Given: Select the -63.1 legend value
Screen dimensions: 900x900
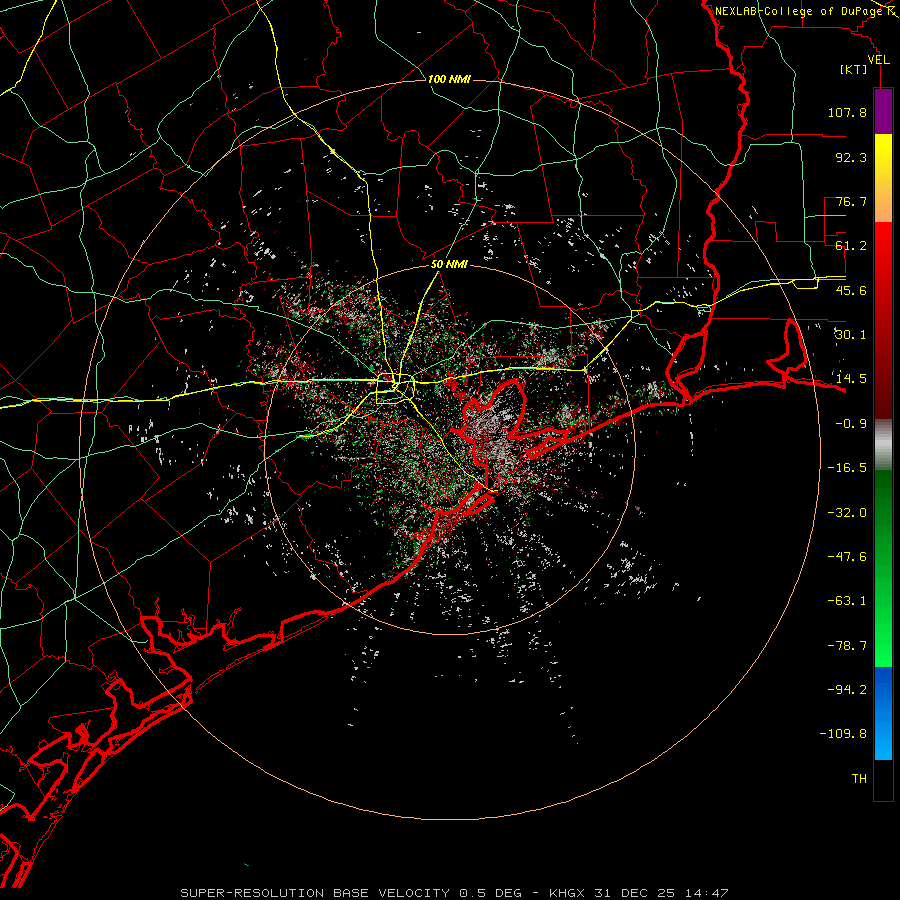Looking at the screenshot, I should pos(847,601).
